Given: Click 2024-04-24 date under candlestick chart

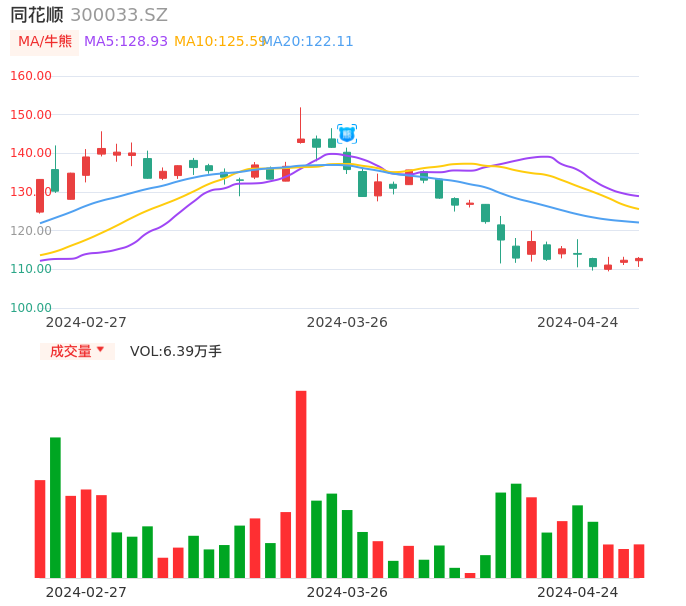Looking at the screenshot, I should (578, 322).
